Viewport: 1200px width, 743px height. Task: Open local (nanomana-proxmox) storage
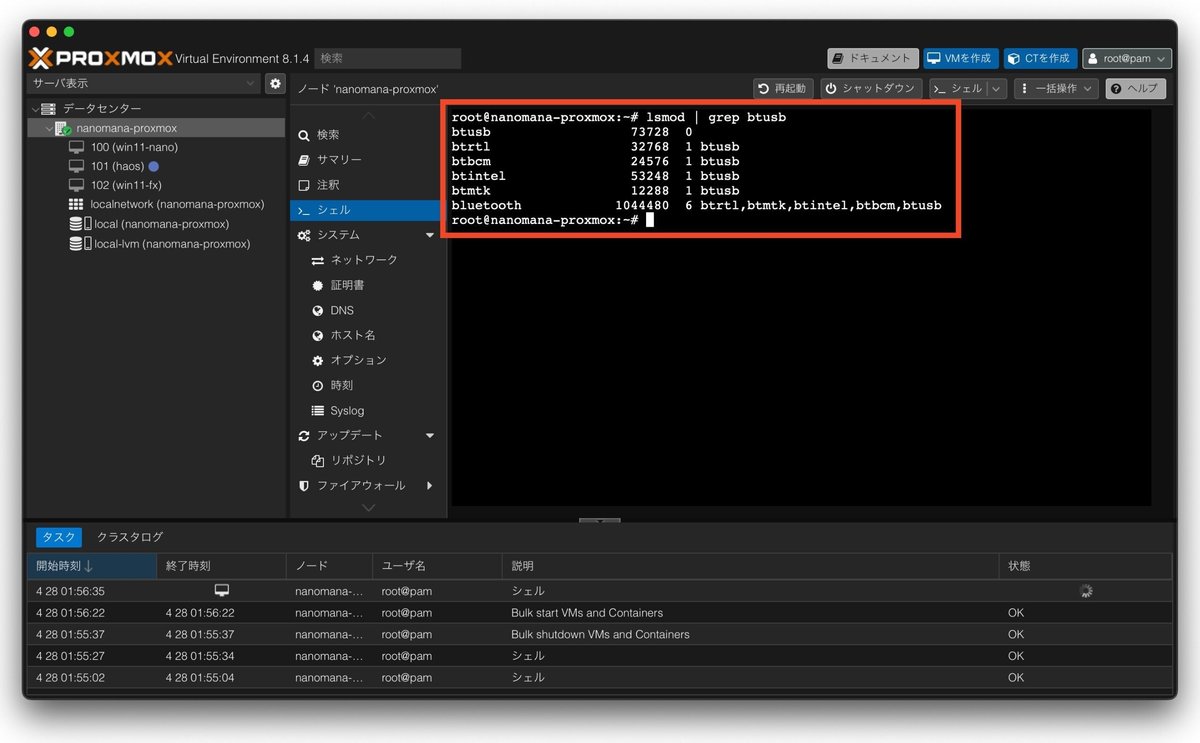tap(161, 224)
